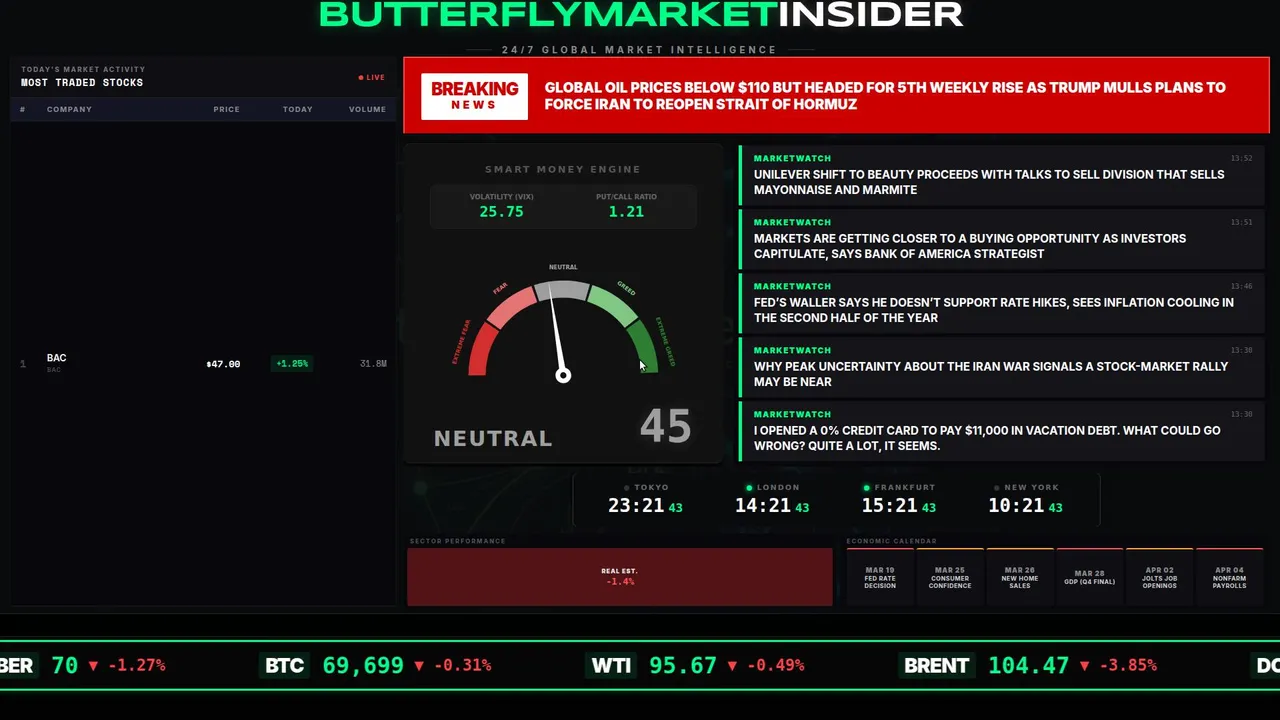Select the Real Est. -1.4% sector tile

pos(619,577)
